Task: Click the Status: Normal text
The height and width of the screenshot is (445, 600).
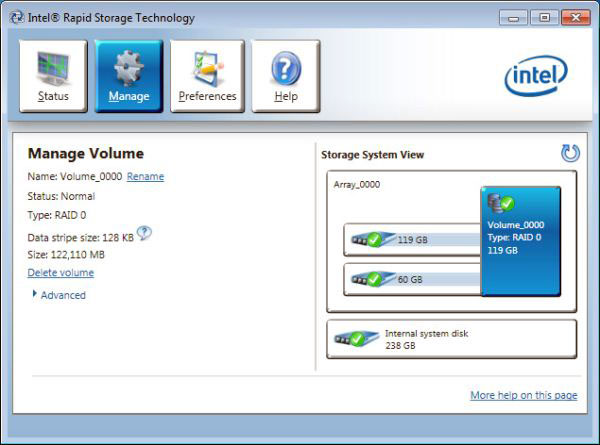Action: tap(61, 196)
